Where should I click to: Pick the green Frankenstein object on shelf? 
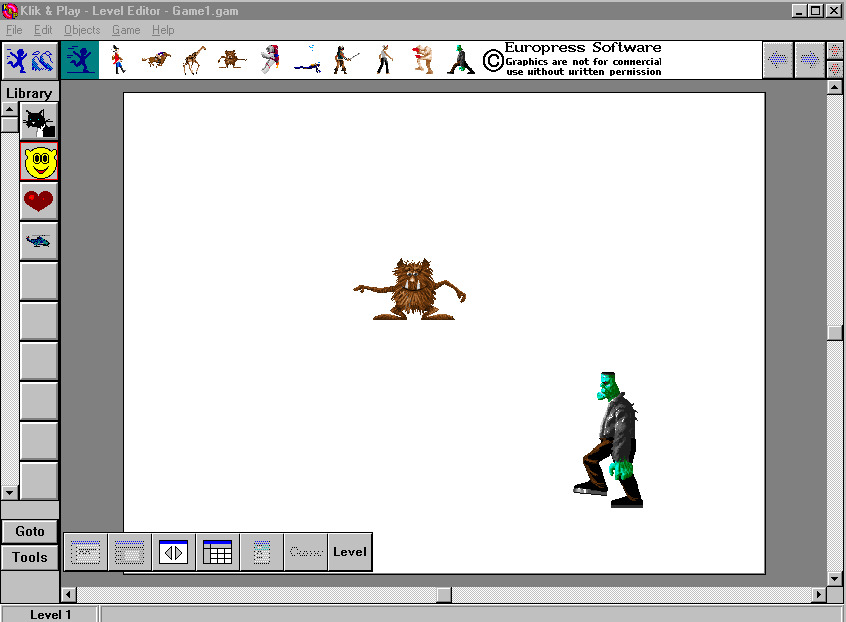pos(460,60)
